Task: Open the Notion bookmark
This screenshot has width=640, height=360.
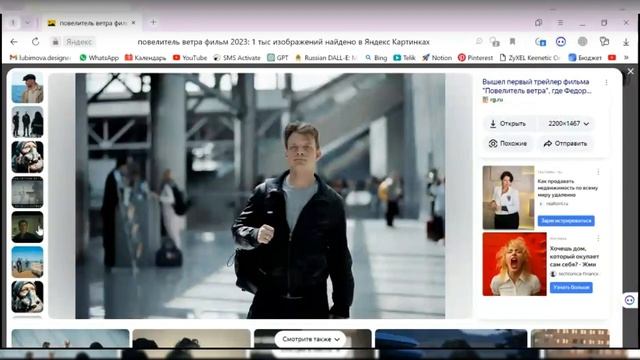Action: (x=437, y=58)
